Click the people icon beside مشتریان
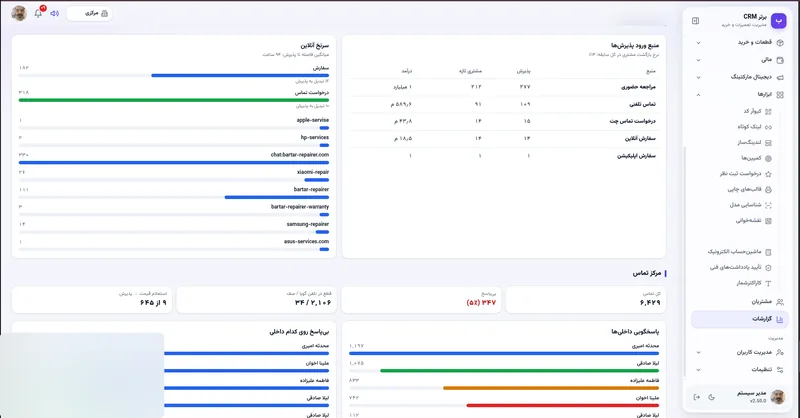Image resolution: width=800 pixels, height=418 pixels. (x=780, y=302)
